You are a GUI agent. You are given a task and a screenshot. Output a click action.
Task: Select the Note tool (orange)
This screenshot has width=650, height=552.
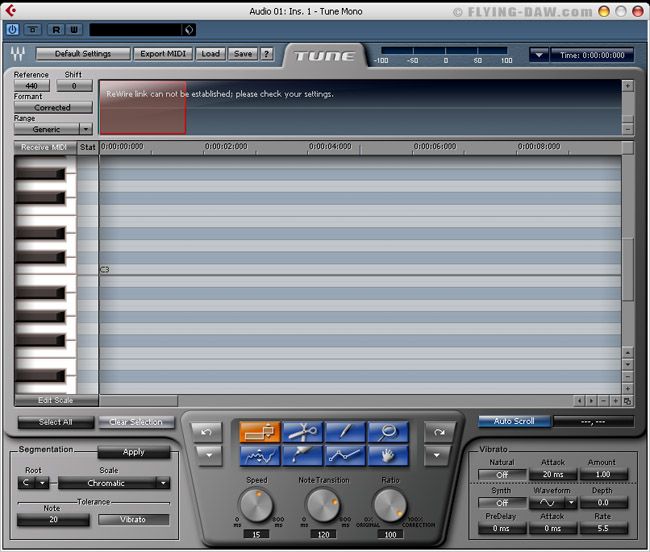coord(260,432)
